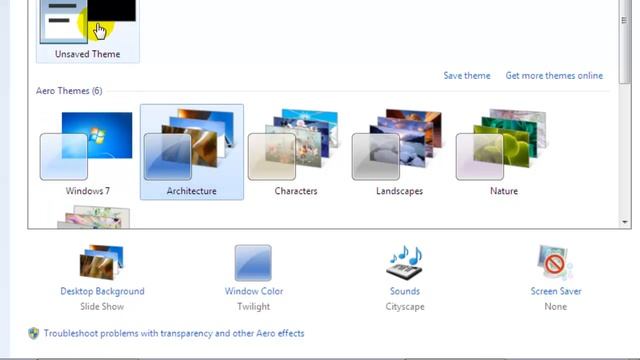Click the Save theme link
The width and height of the screenshot is (640, 360).
pos(467,76)
